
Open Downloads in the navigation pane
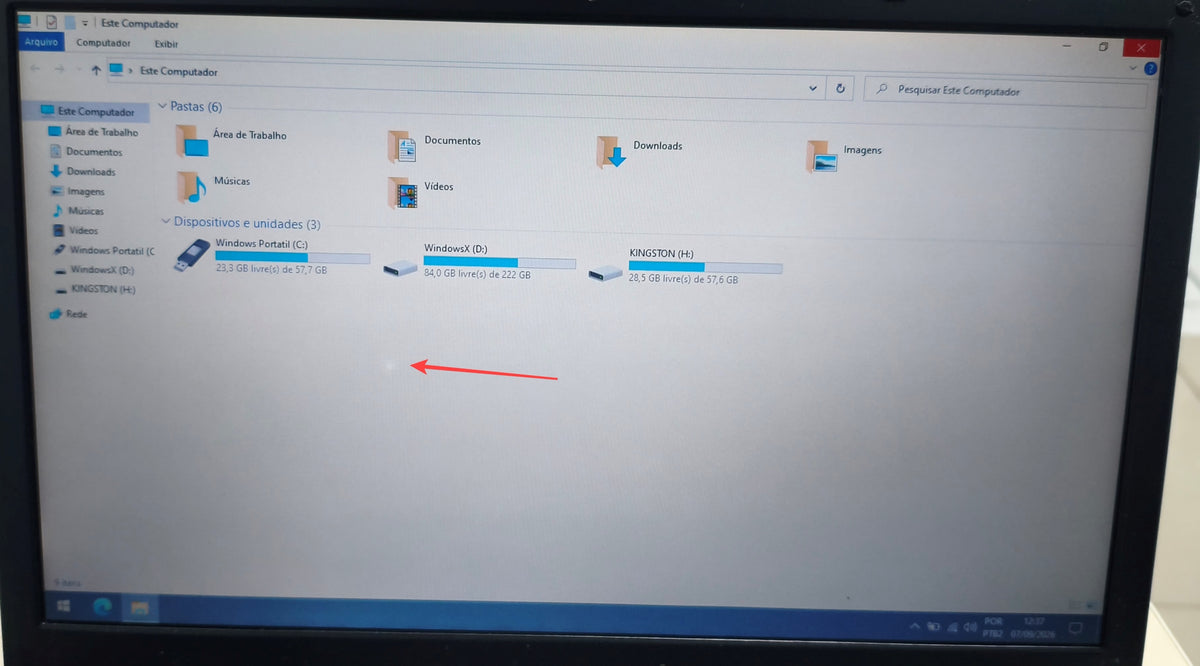click(x=83, y=172)
